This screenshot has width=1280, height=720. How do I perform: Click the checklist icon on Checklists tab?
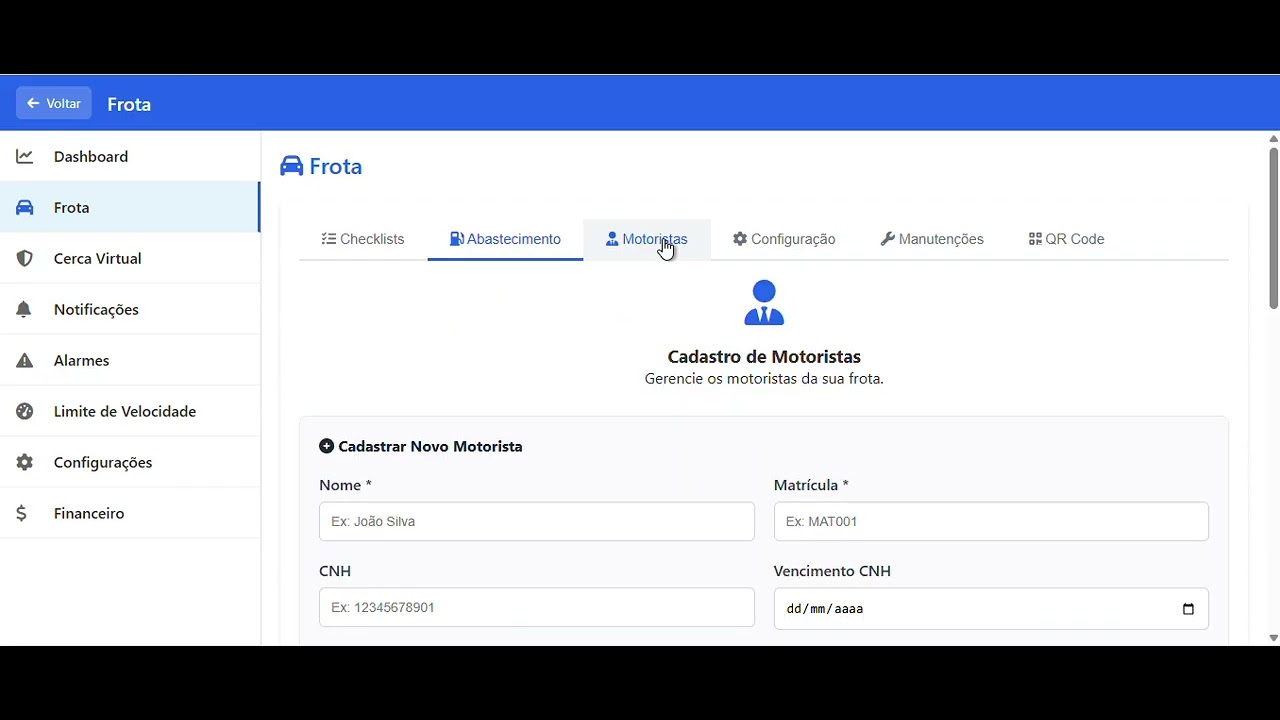pyautogui.click(x=328, y=239)
